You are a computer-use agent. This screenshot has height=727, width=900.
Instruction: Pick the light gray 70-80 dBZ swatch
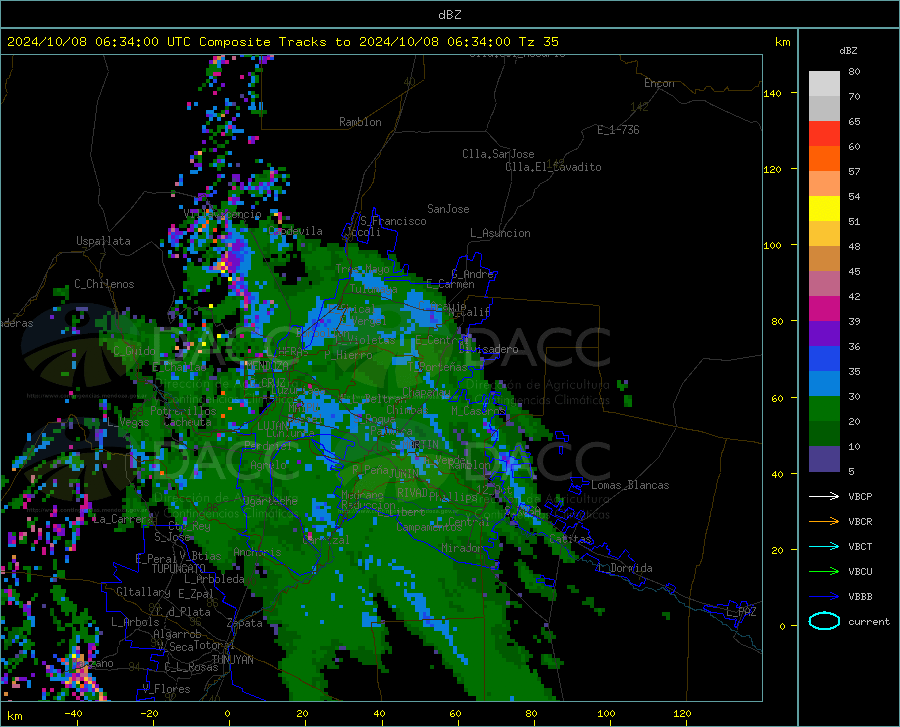pyautogui.click(x=824, y=84)
